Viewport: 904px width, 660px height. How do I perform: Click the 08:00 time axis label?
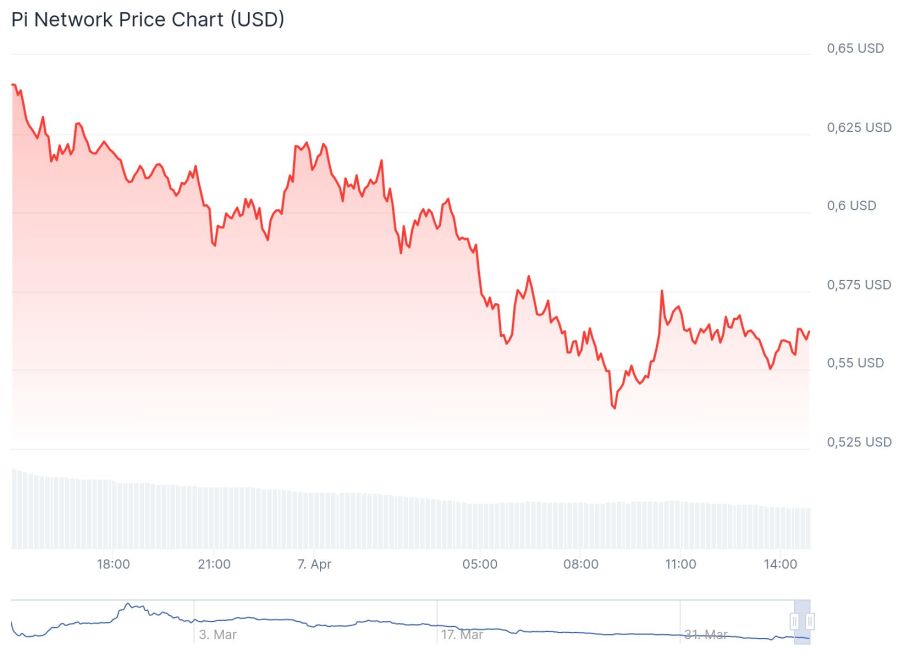click(x=581, y=564)
